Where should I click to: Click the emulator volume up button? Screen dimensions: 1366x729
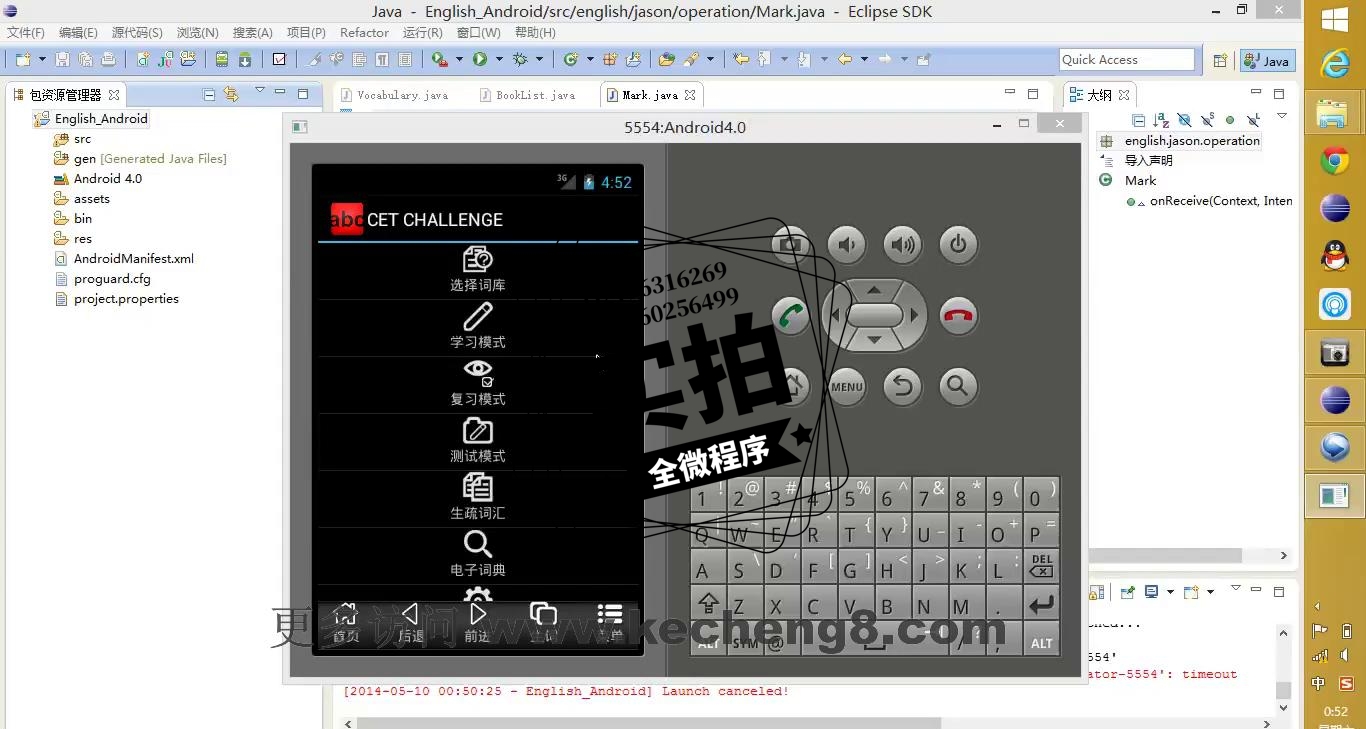pos(903,244)
